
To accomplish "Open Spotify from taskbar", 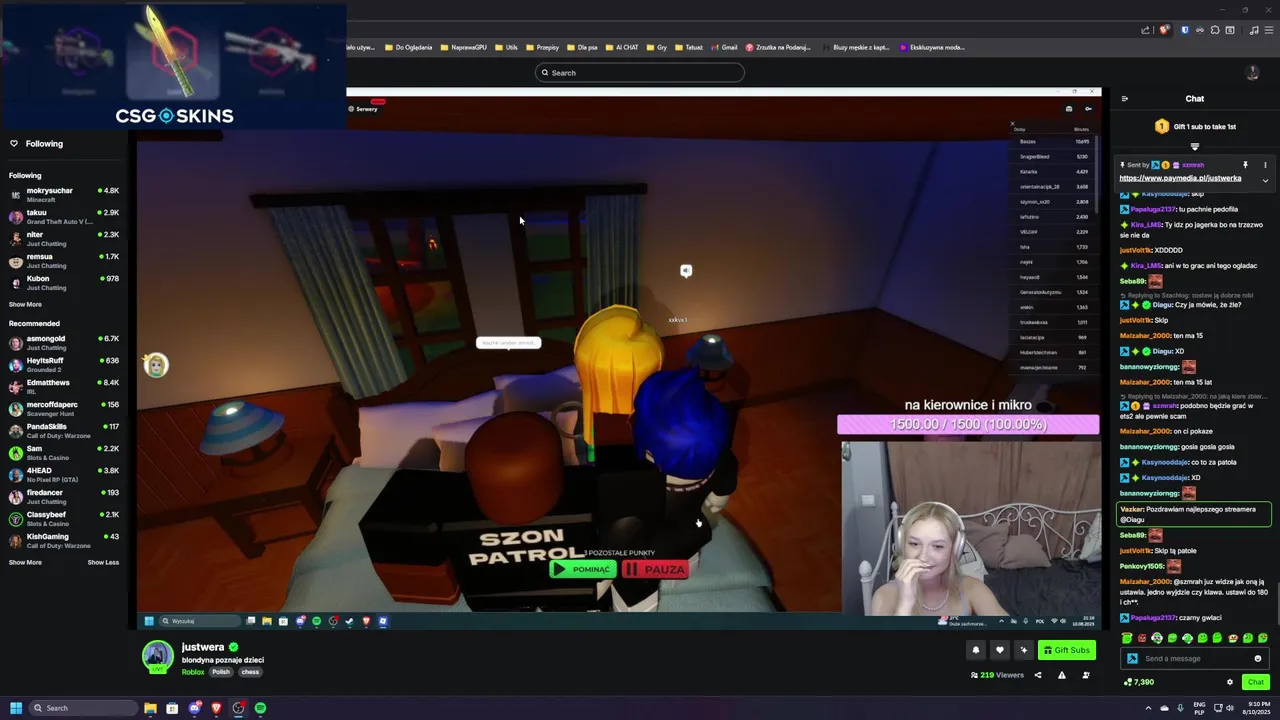I will (x=260, y=708).
